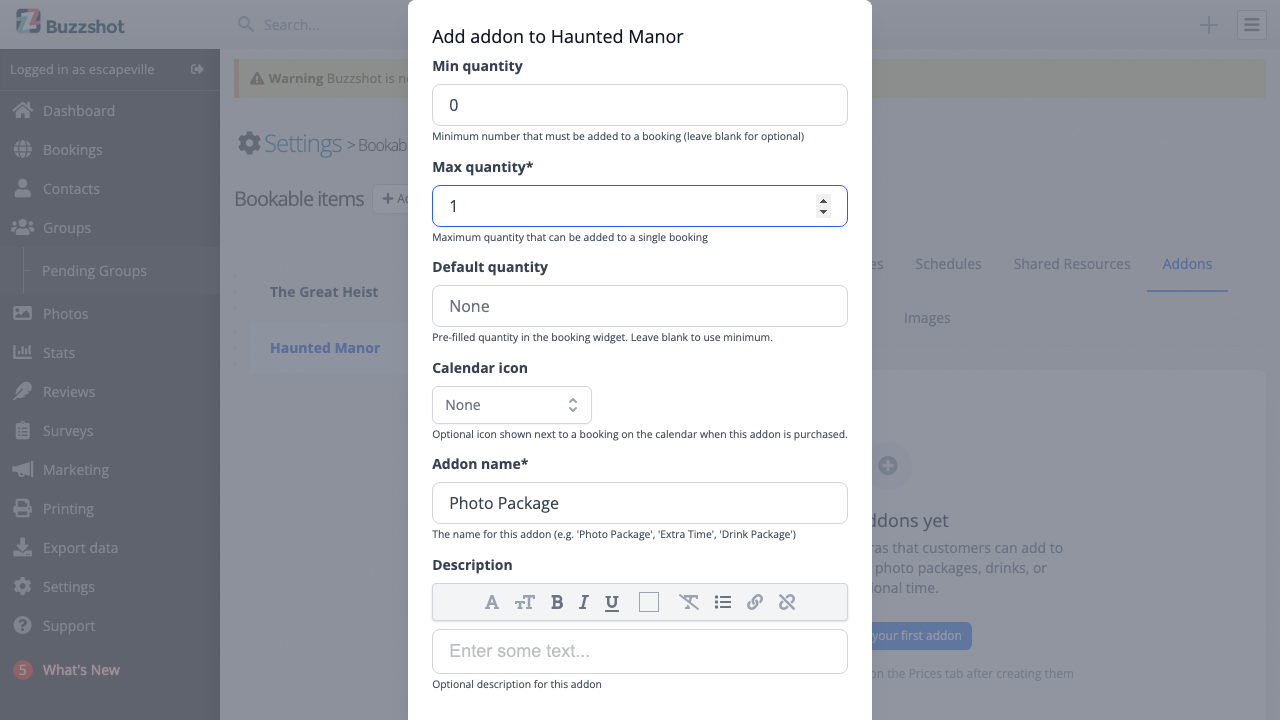Toggle italic formatting in description editor
Screen dimensions: 1280x720
584,602
